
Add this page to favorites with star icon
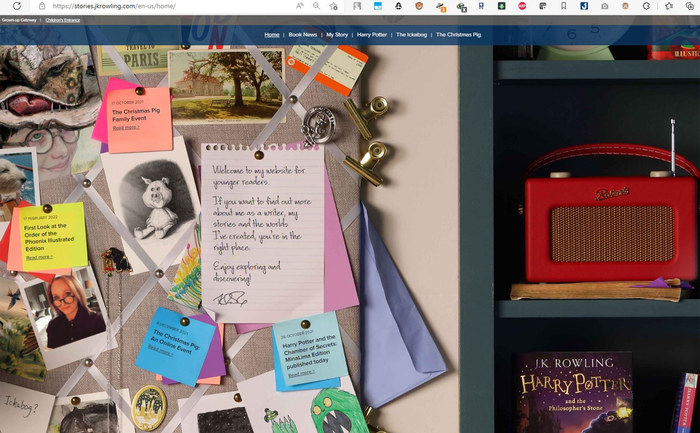pos(333,6)
